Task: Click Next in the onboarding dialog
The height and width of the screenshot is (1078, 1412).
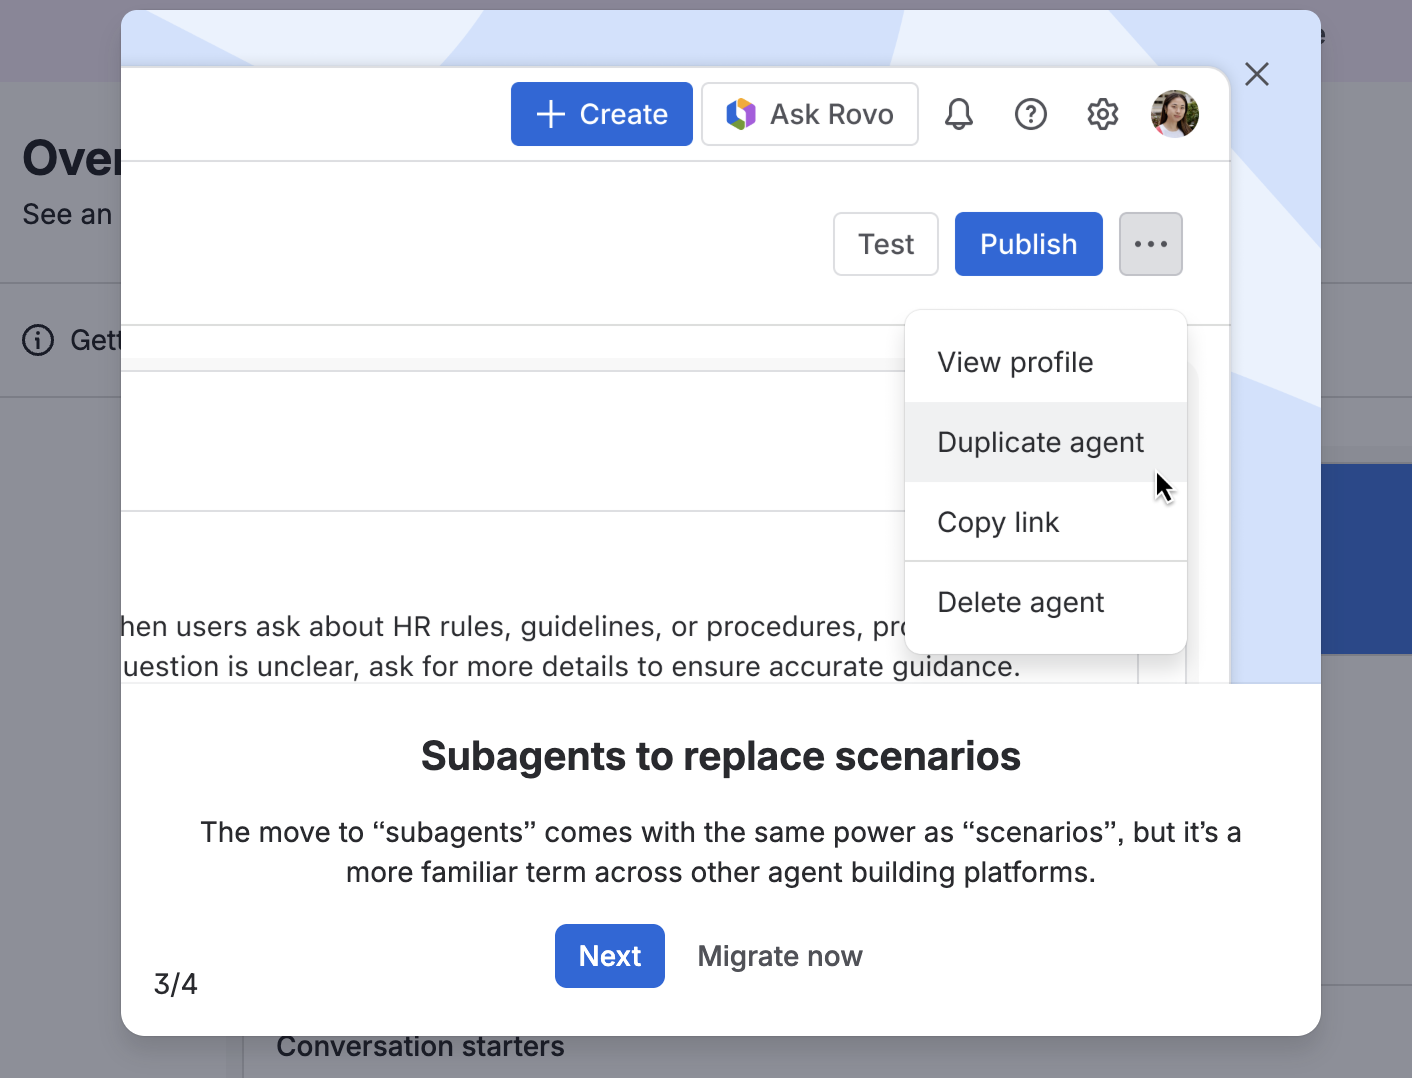Action: [x=610, y=956]
